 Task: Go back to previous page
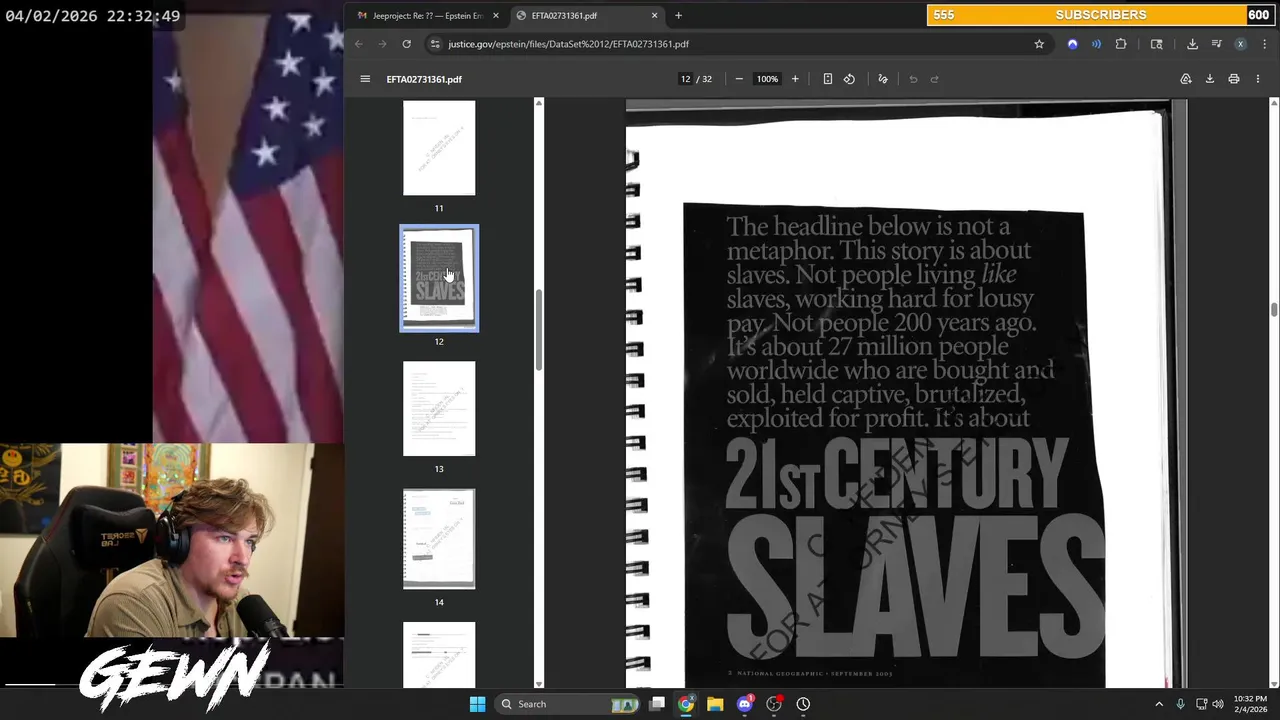click(x=359, y=44)
